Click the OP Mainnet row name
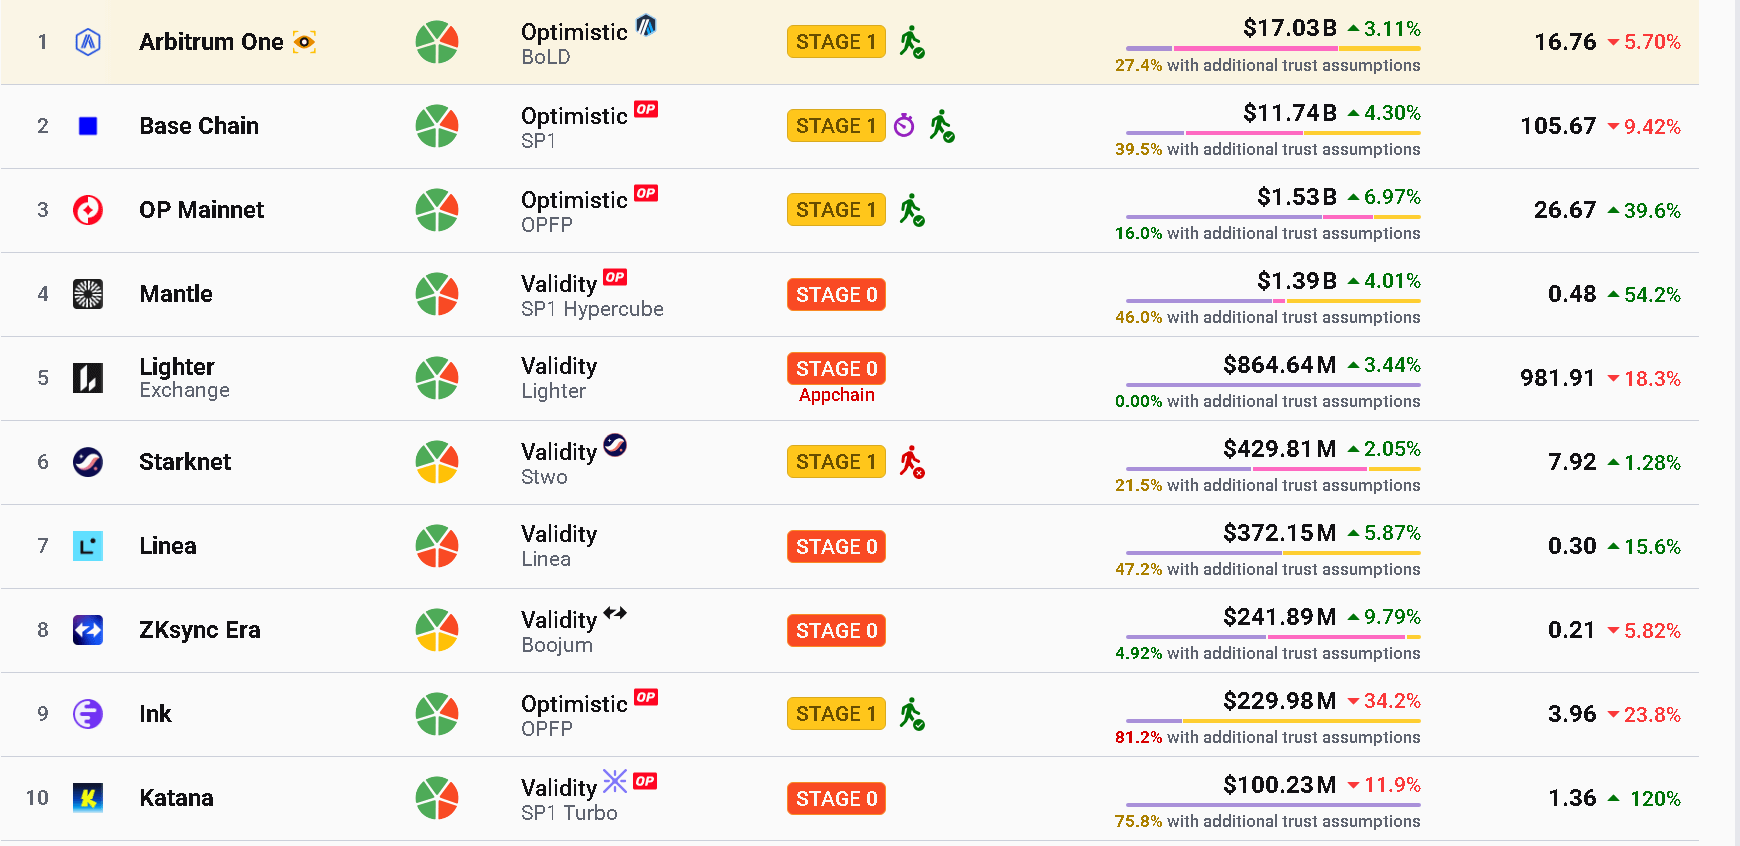The width and height of the screenshot is (1740, 846). pos(202,210)
